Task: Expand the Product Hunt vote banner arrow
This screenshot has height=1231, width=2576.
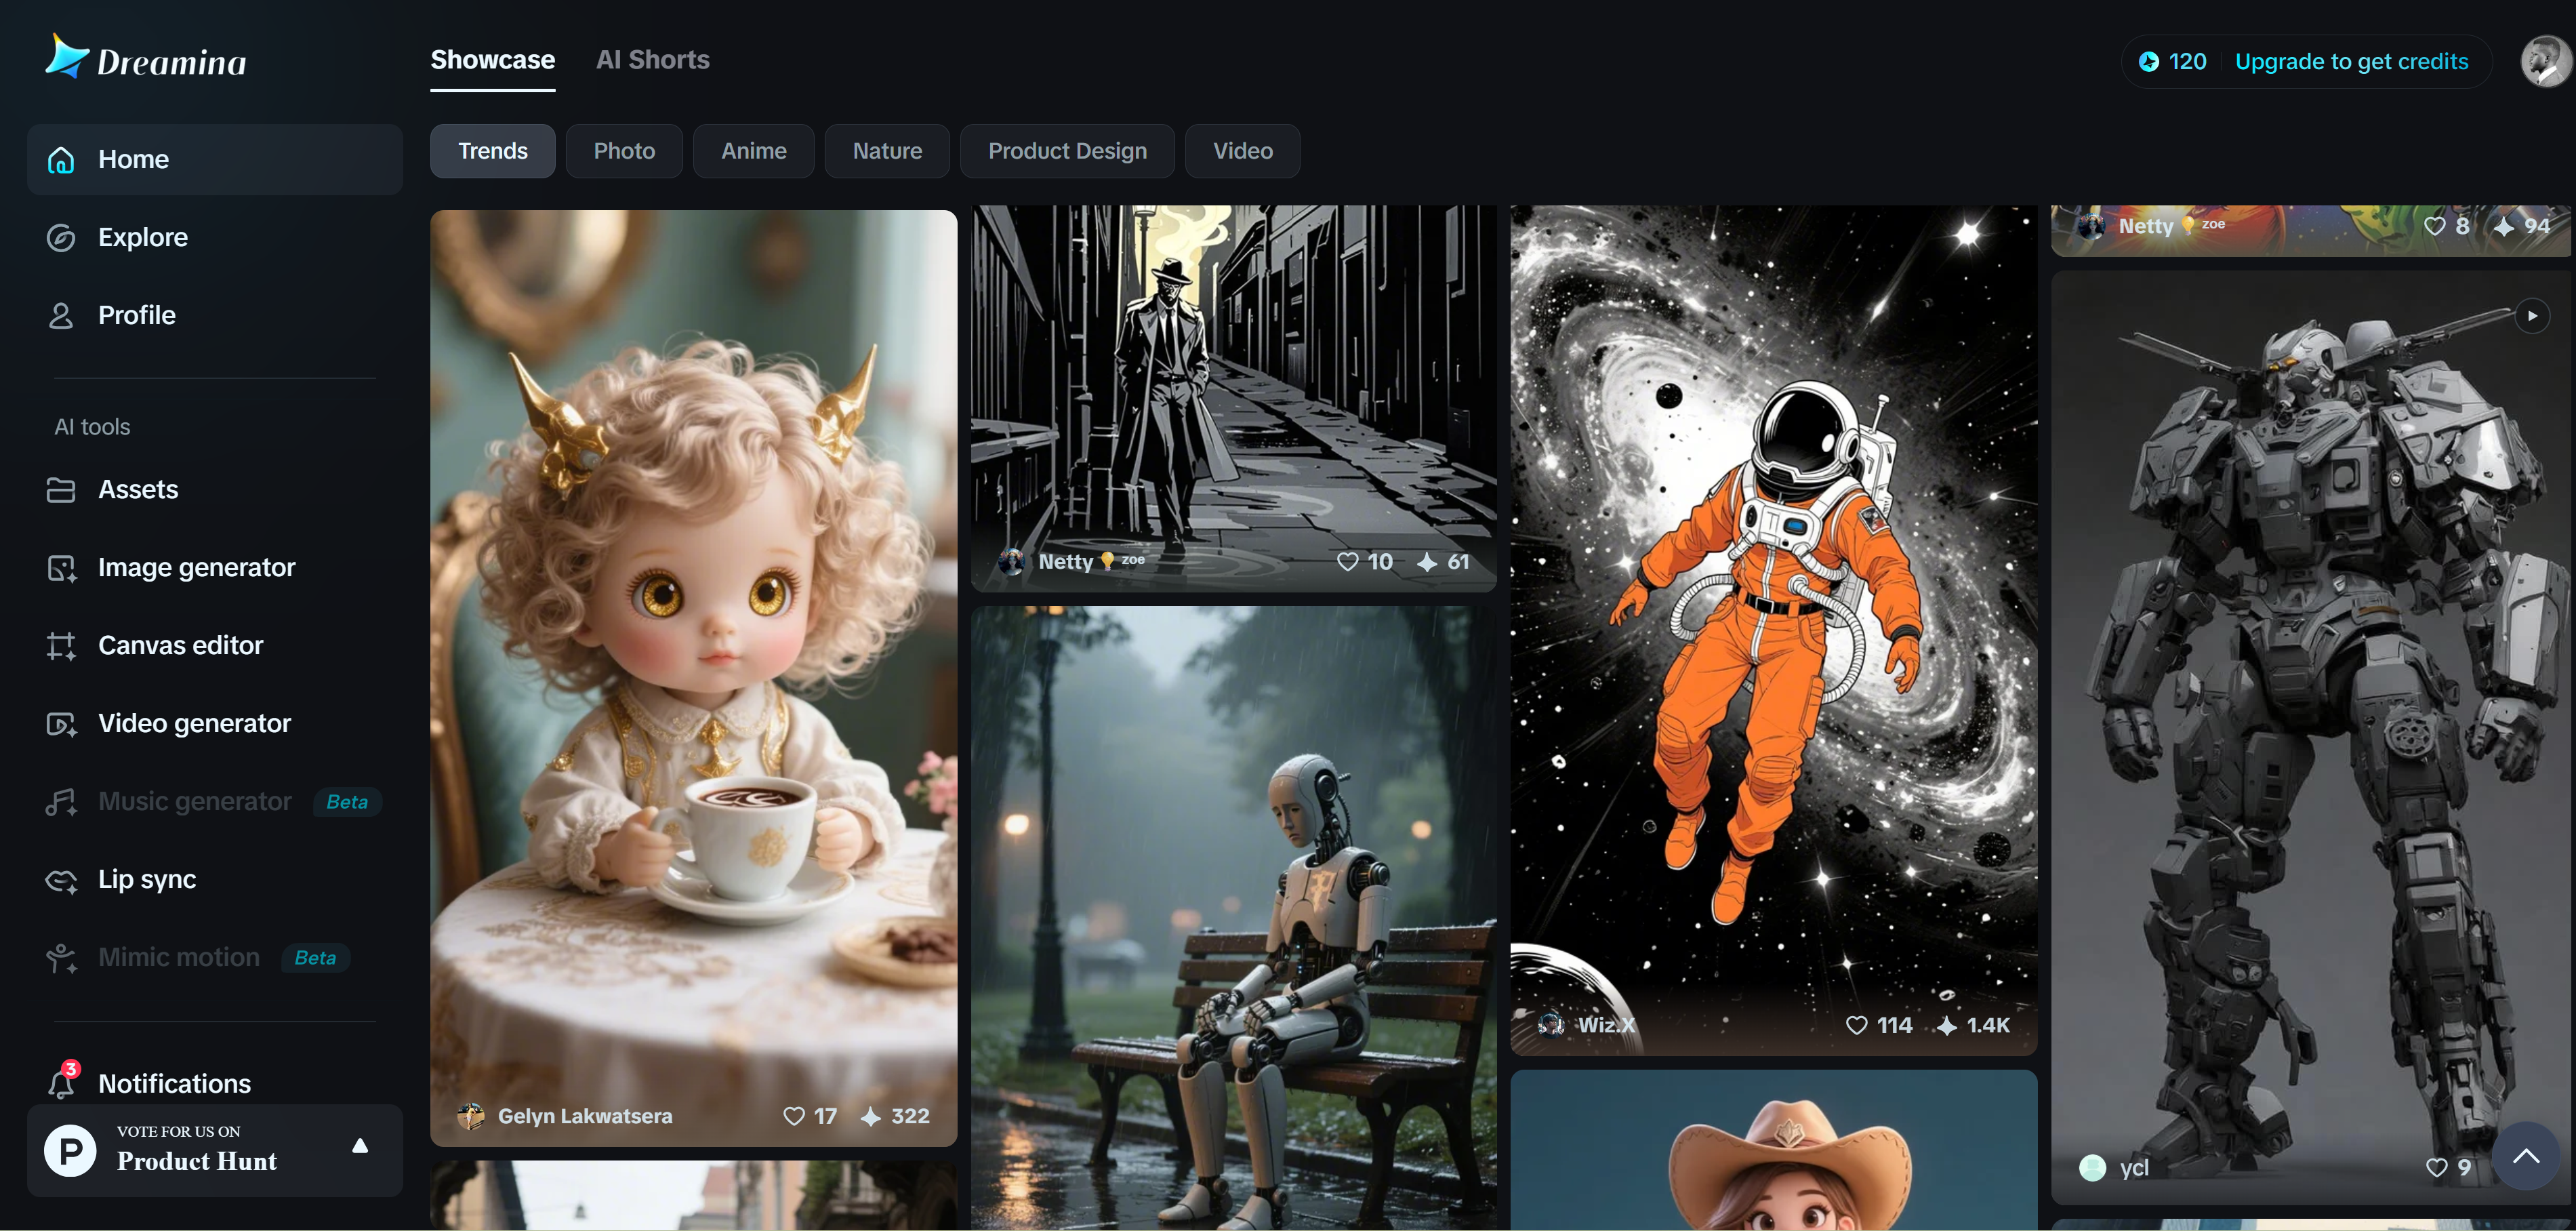Action: 360,1146
